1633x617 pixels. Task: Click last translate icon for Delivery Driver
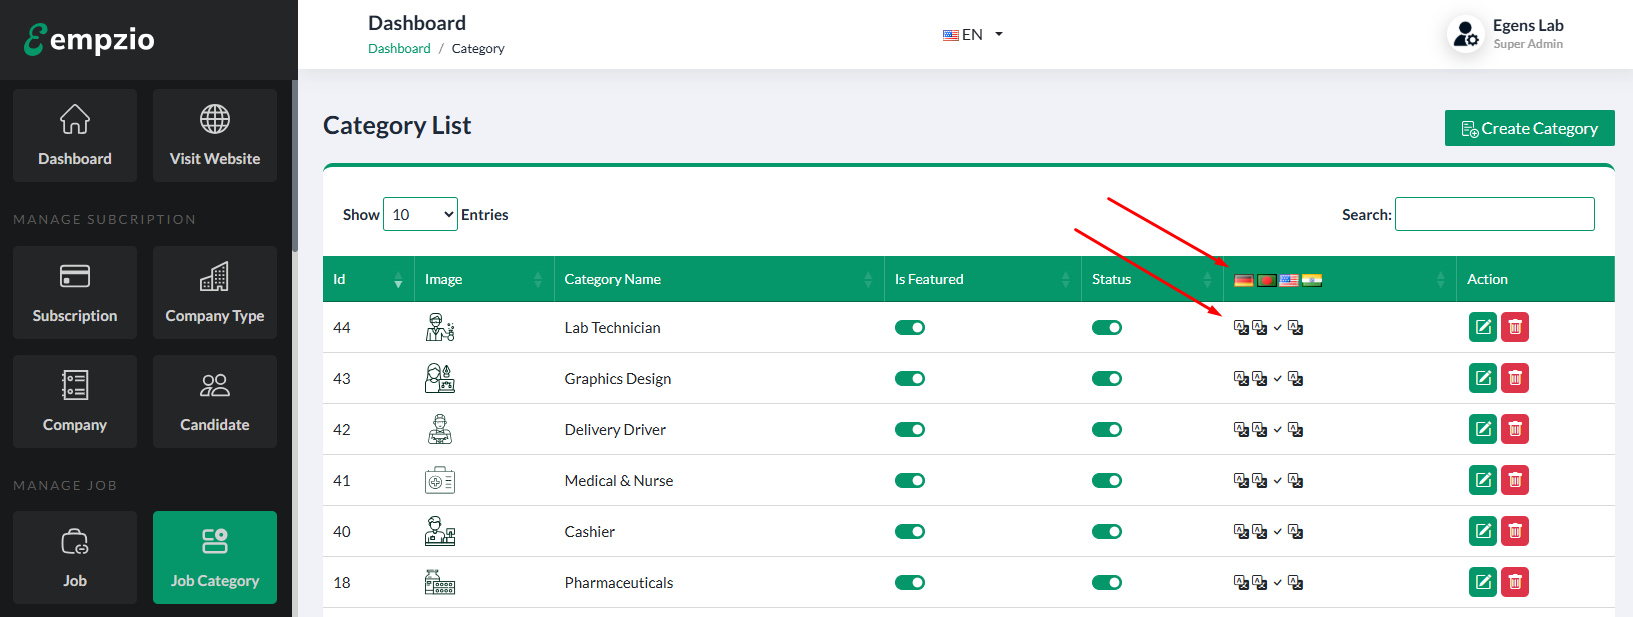[x=1295, y=430]
